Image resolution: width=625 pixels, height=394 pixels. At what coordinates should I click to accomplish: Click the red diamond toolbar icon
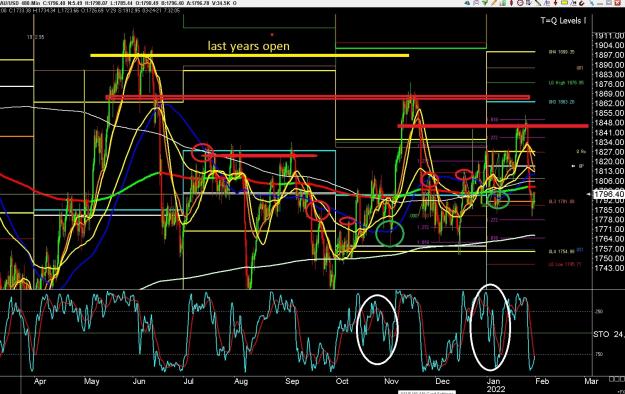[x=511, y=2]
